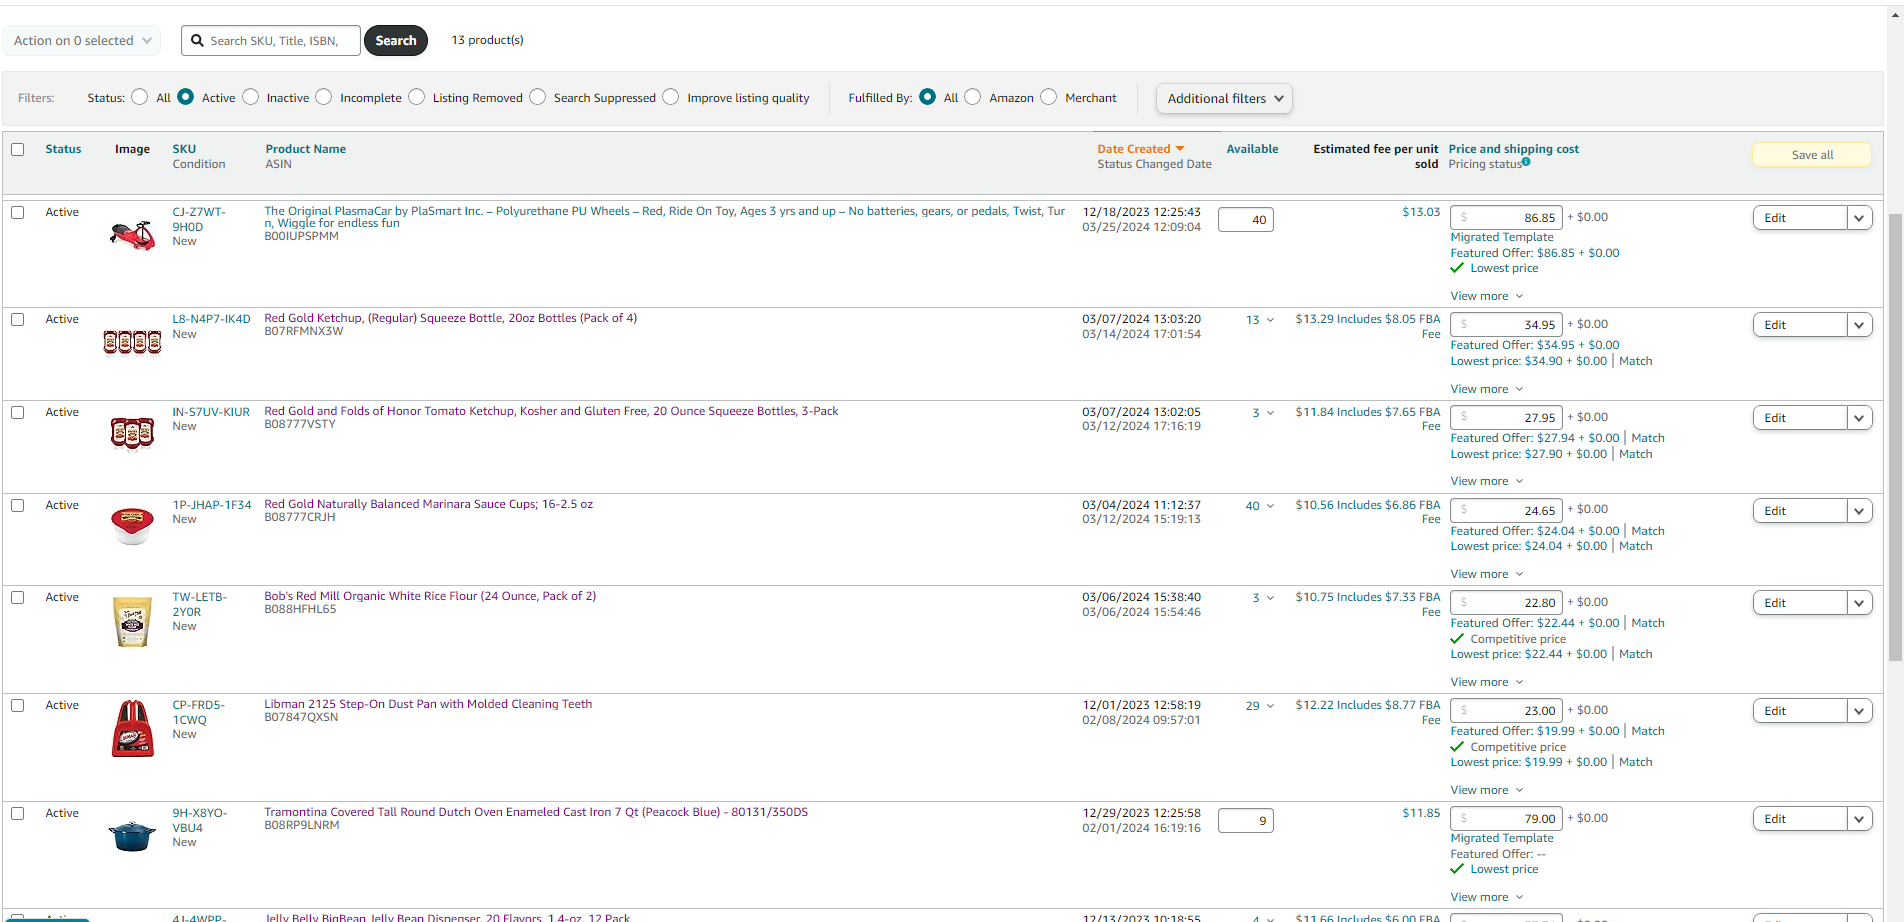The image size is (1904, 922).
Task: Open Edit dropdown arrow for PlasmaCar row
Action: click(x=1859, y=218)
